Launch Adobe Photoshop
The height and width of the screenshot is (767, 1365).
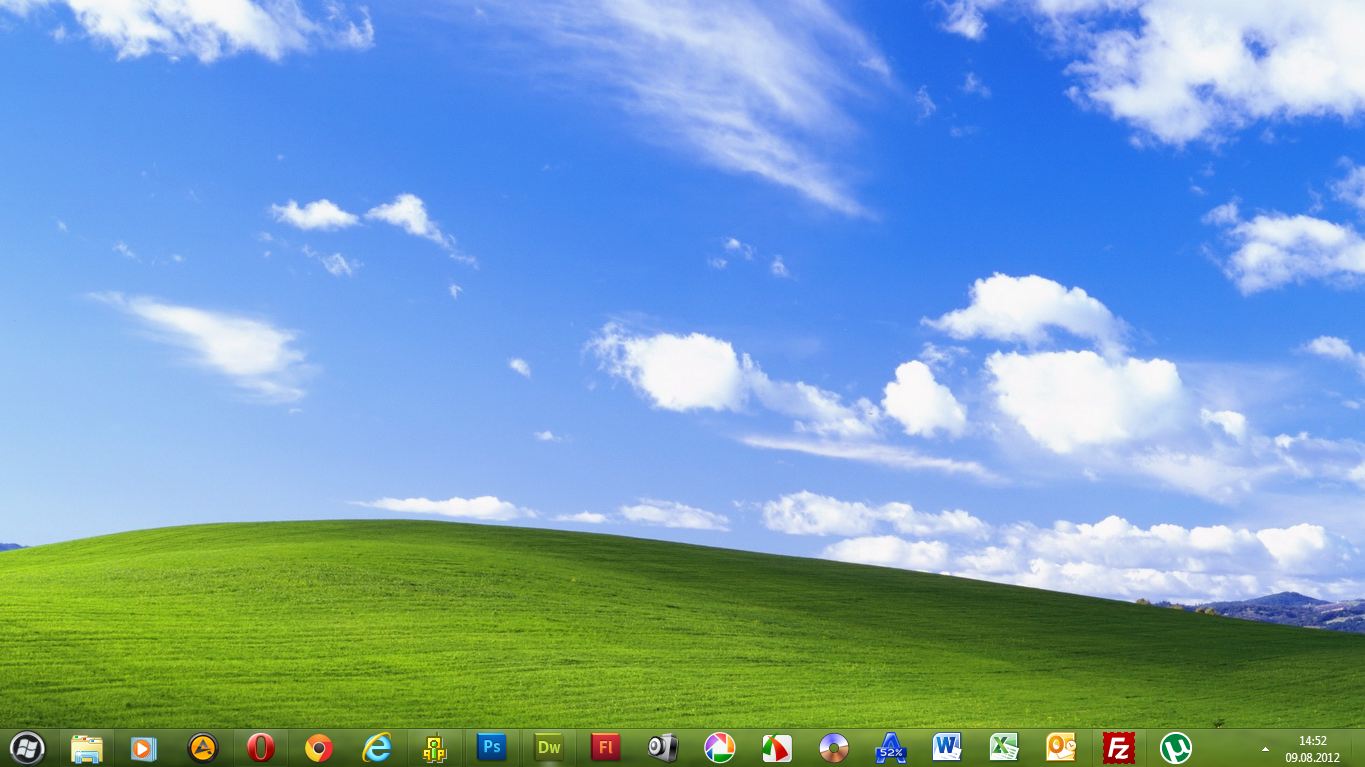pyautogui.click(x=491, y=747)
